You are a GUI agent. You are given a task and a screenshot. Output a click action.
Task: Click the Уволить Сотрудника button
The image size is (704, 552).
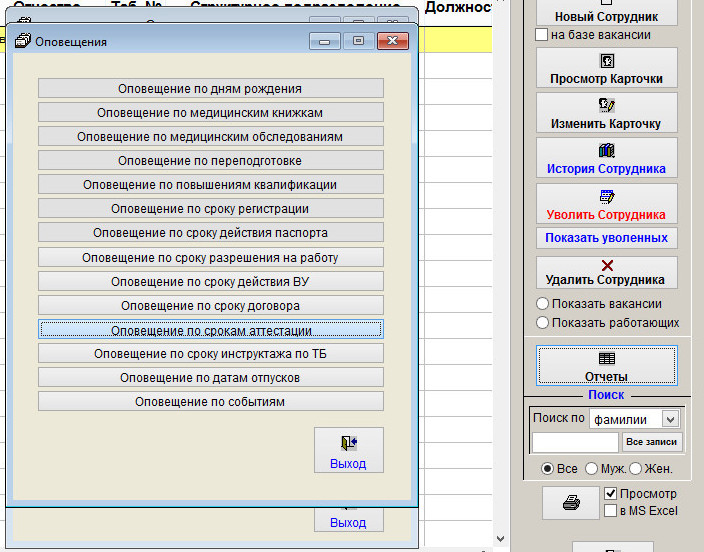[606, 204]
